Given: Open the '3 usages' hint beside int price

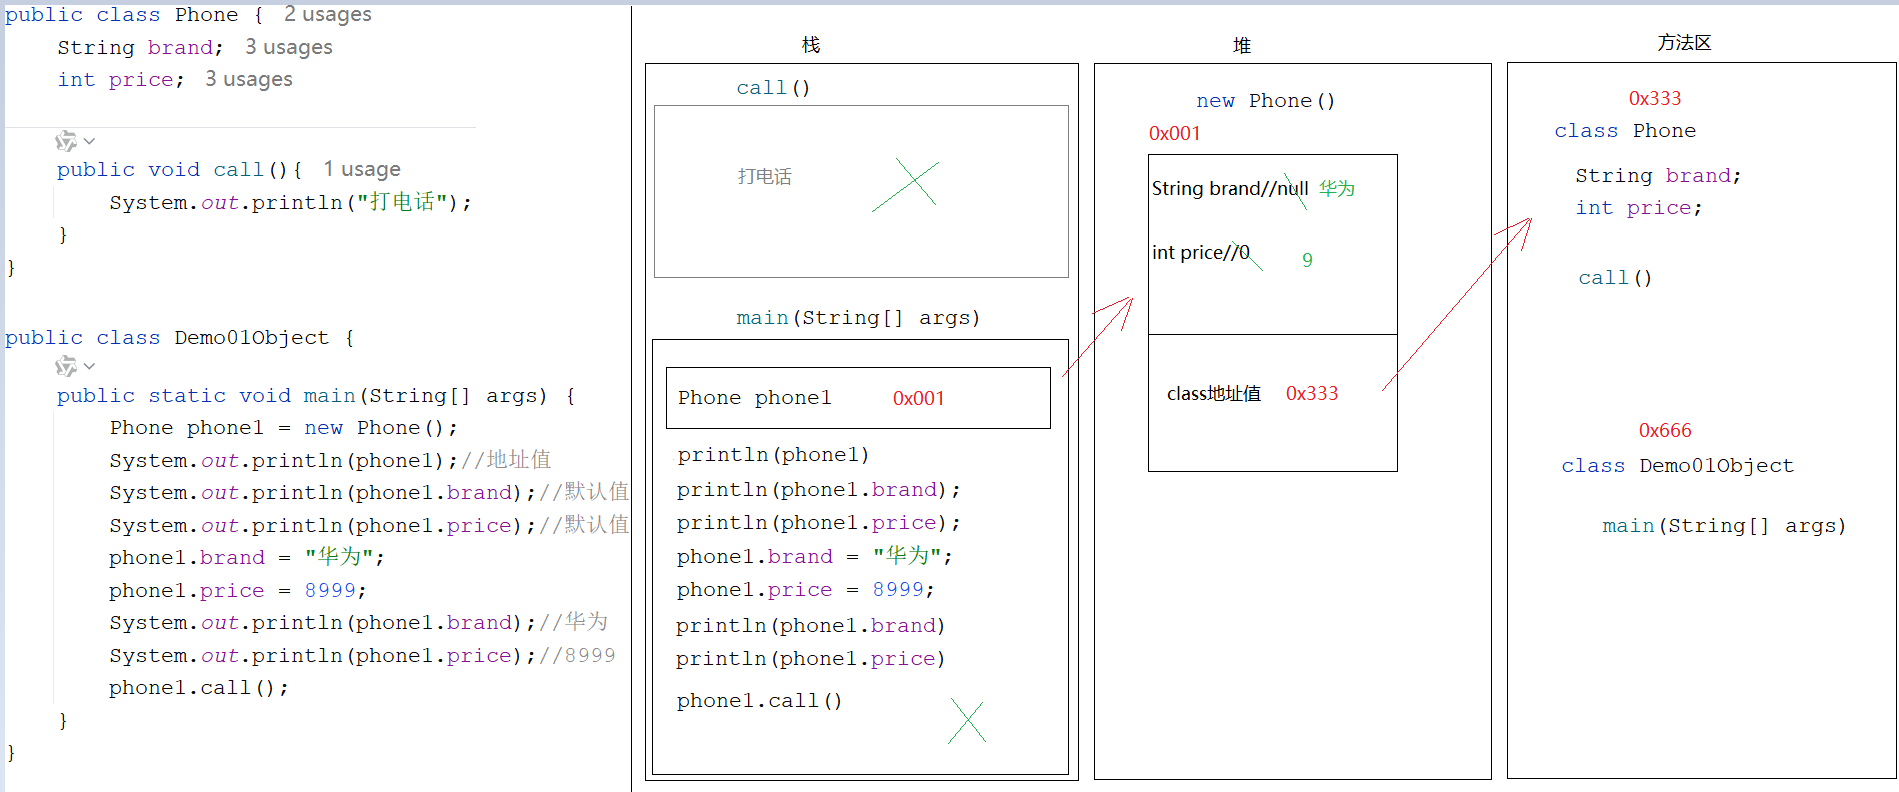Looking at the screenshot, I should coord(248,79).
